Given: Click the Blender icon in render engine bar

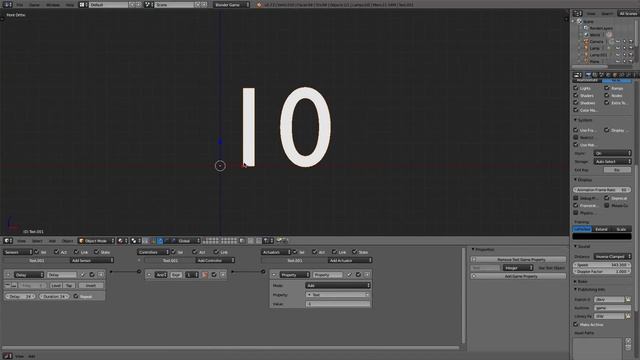Looking at the screenshot, I should (x=259, y=4).
